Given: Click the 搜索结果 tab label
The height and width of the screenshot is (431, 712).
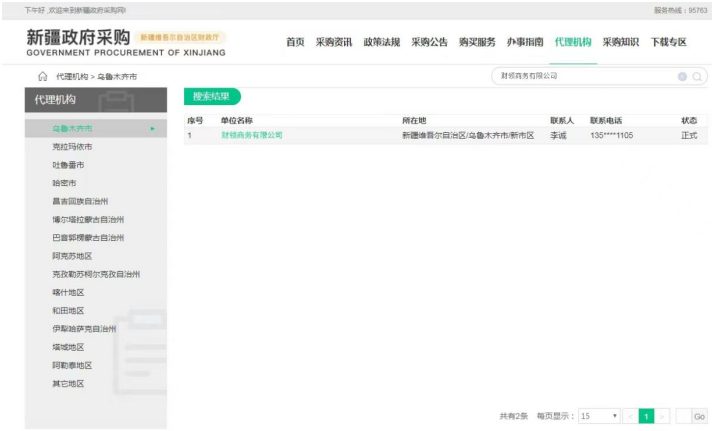Looking at the screenshot, I should coord(211,97).
